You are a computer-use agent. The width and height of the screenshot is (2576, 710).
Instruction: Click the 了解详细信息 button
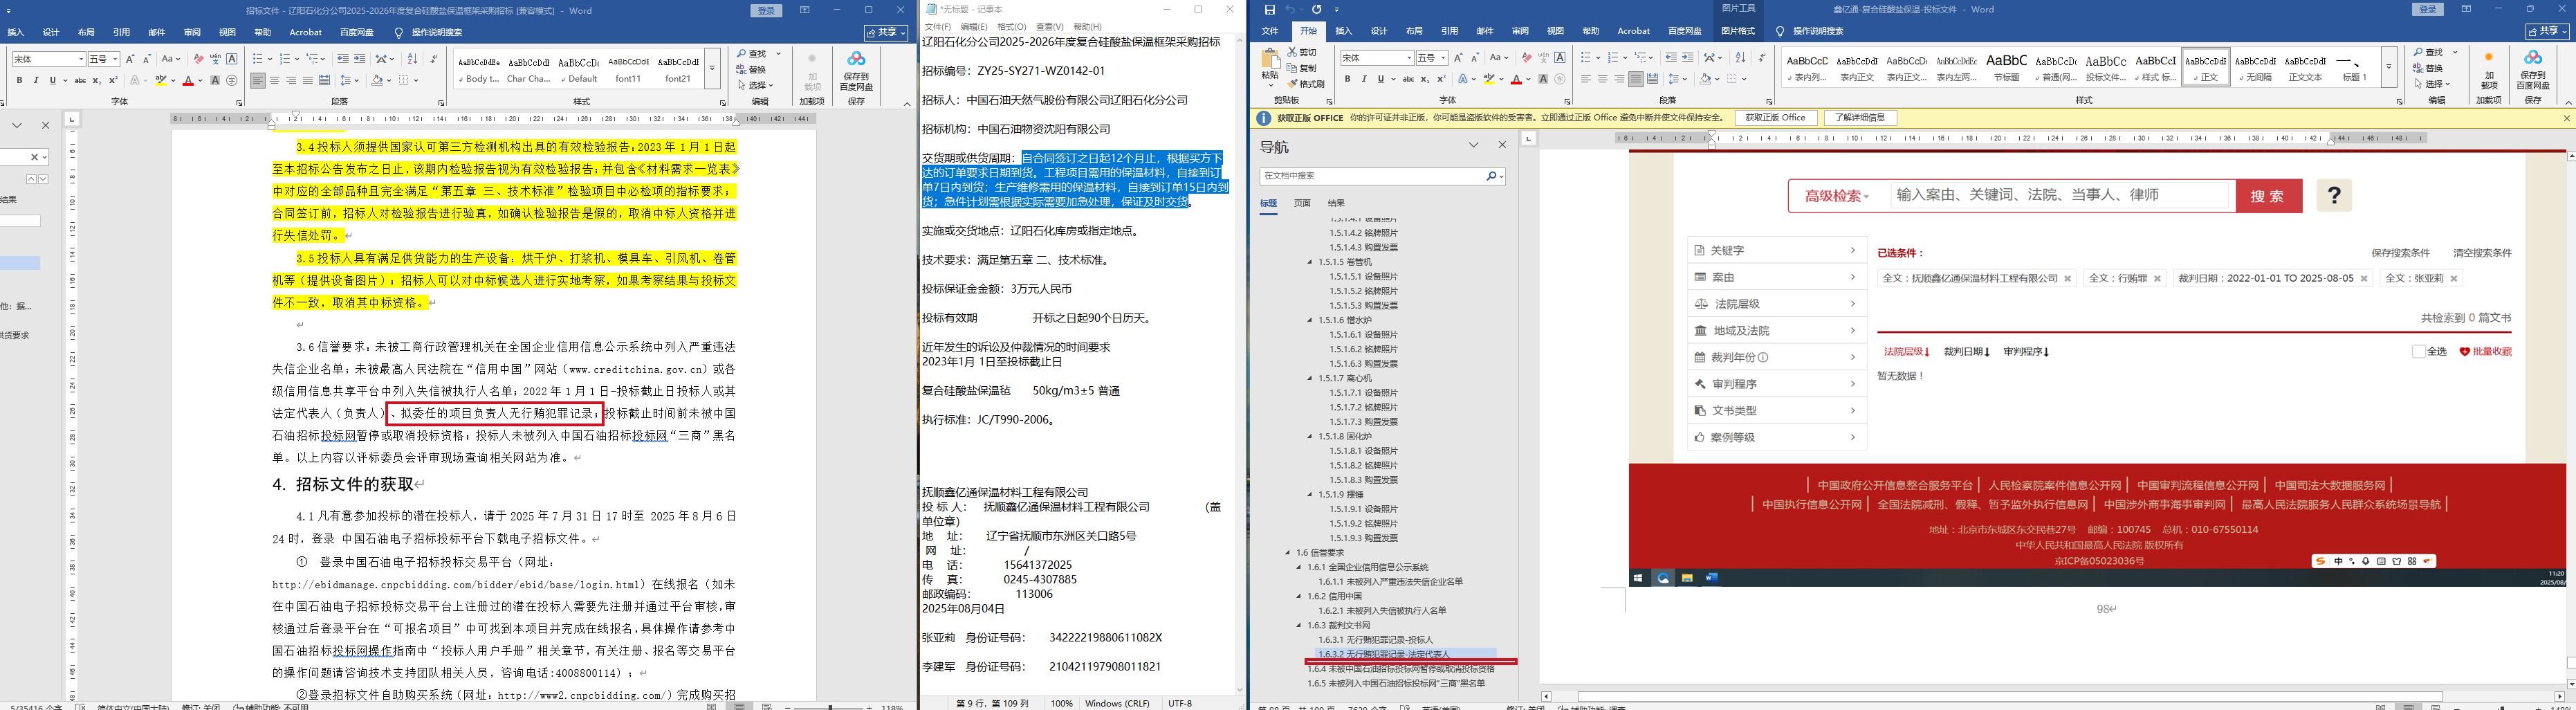tap(1860, 118)
